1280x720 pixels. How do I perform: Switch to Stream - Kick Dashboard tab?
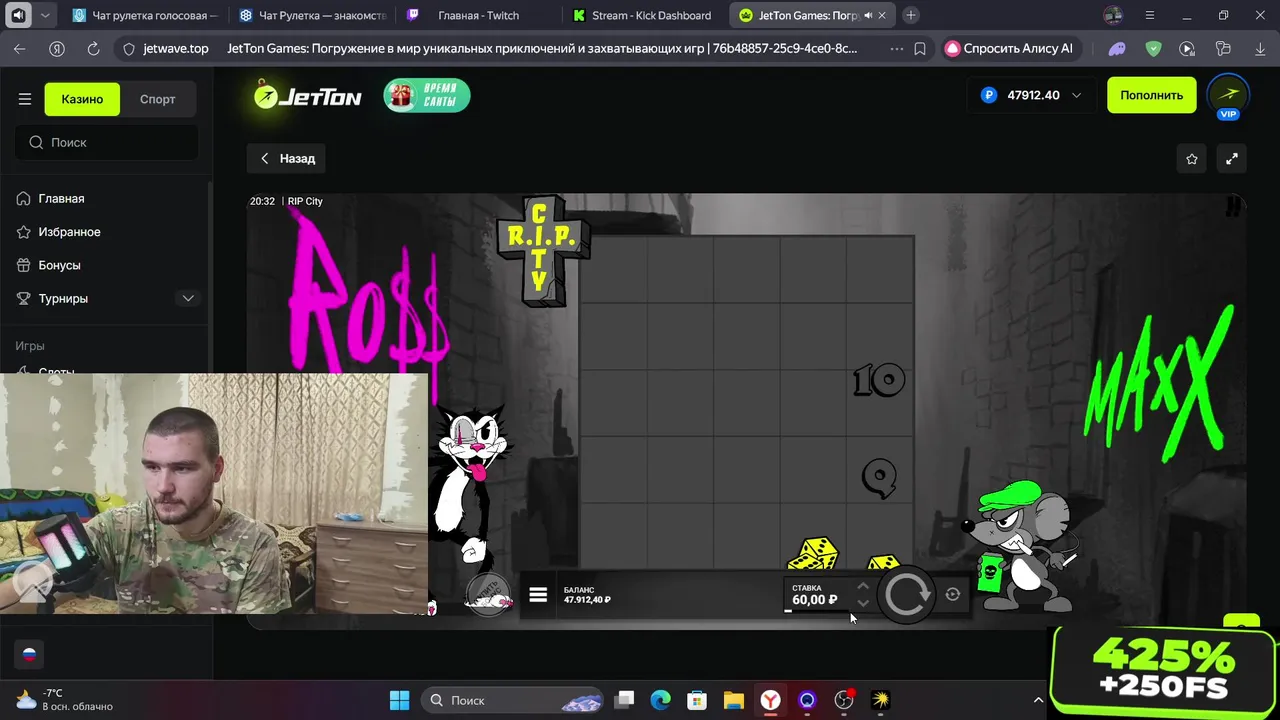645,15
